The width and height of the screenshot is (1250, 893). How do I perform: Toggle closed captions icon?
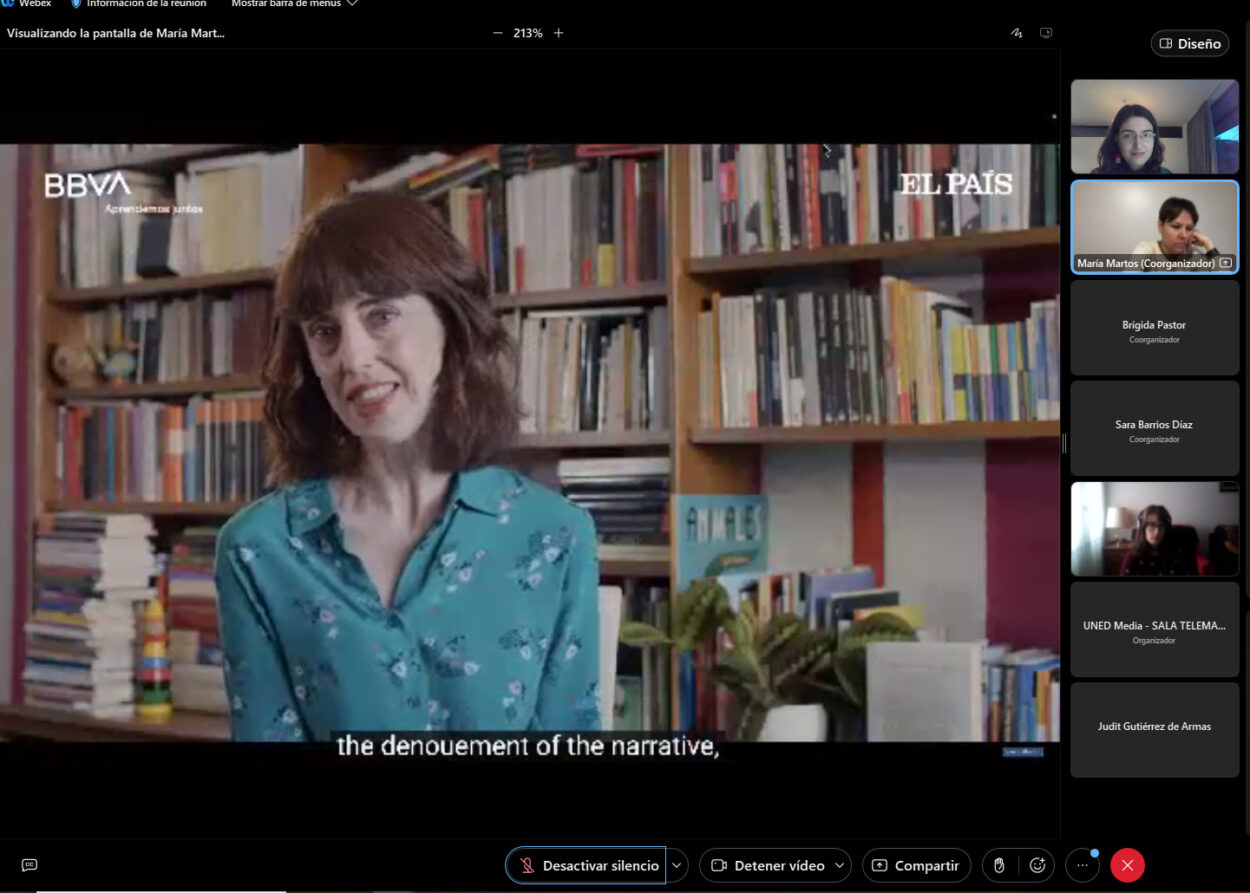(29, 865)
